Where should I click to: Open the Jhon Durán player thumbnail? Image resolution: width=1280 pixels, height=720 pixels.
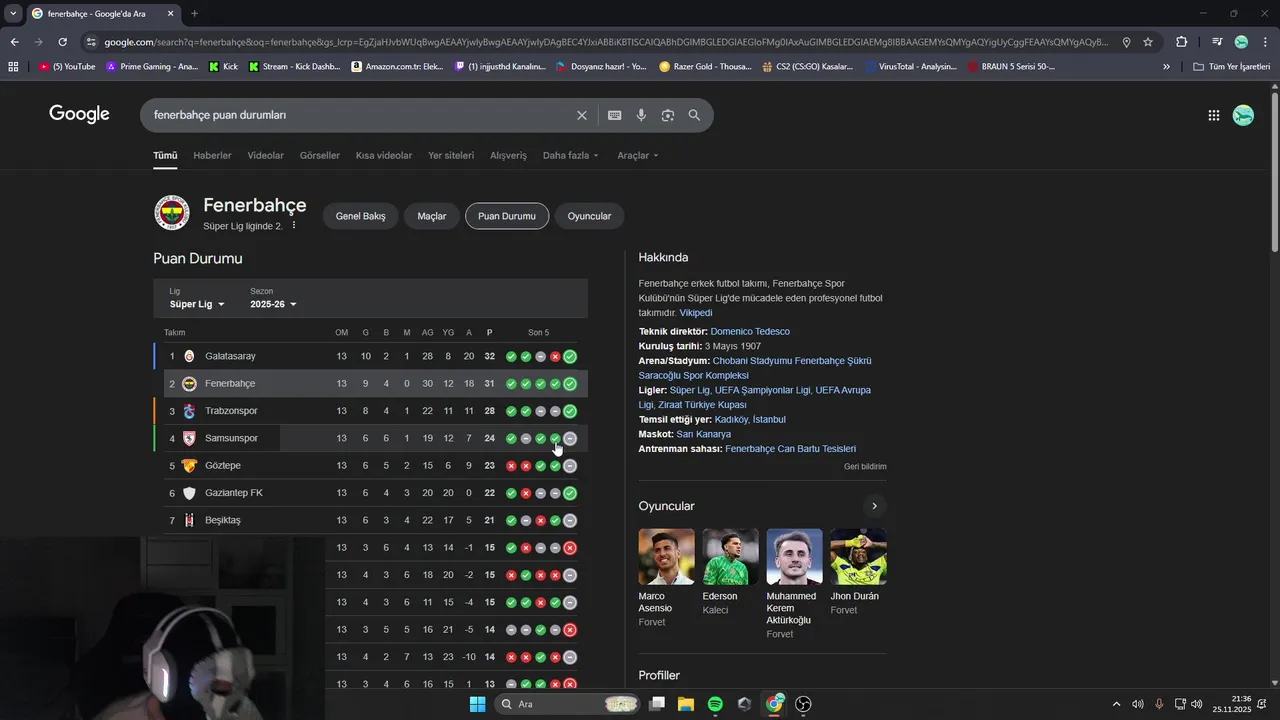point(858,557)
